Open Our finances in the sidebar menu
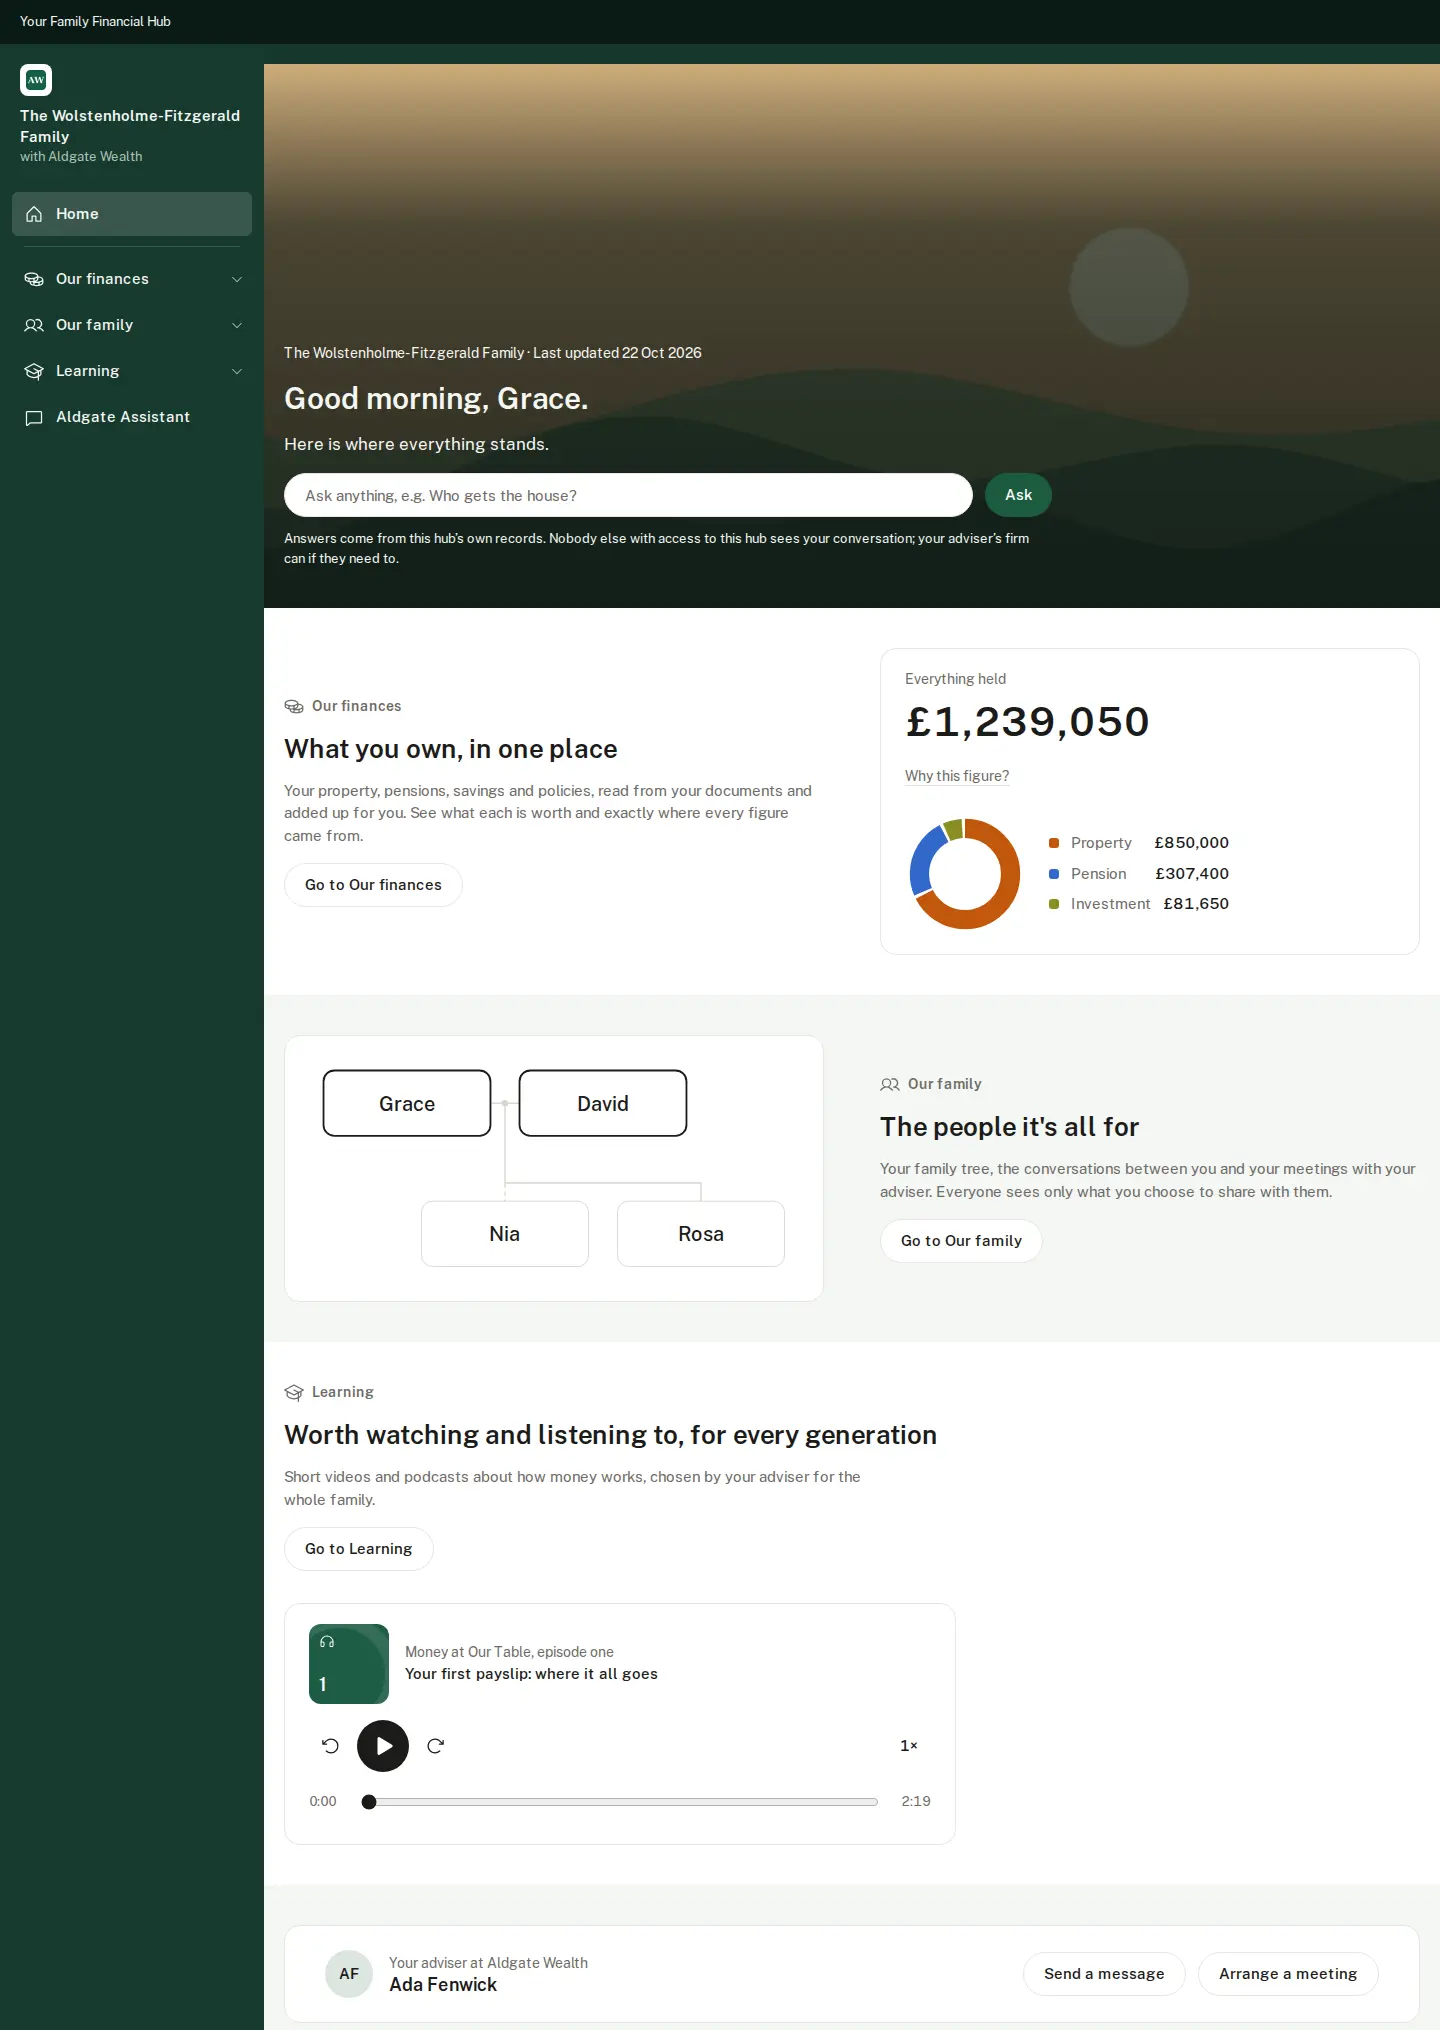The image size is (1440, 2030). click(132, 279)
